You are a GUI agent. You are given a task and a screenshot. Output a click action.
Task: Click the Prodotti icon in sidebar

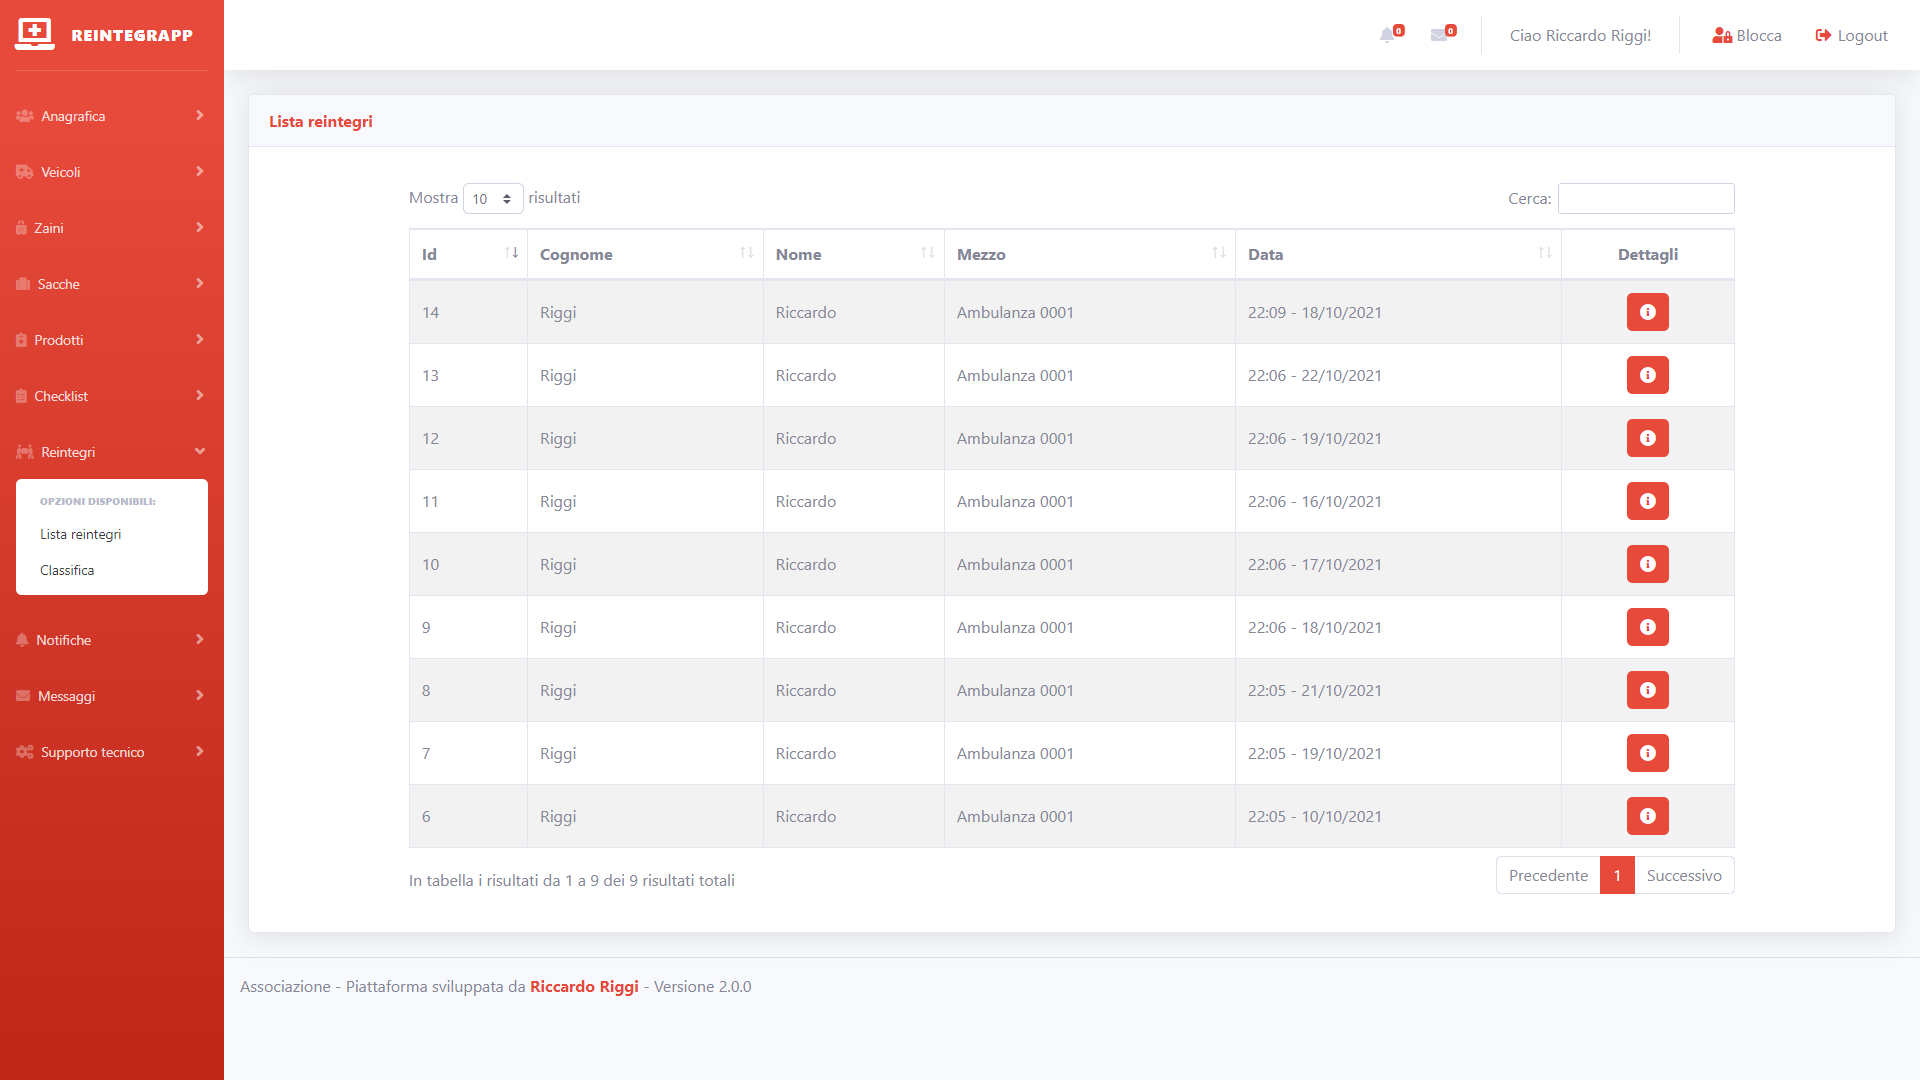click(21, 340)
